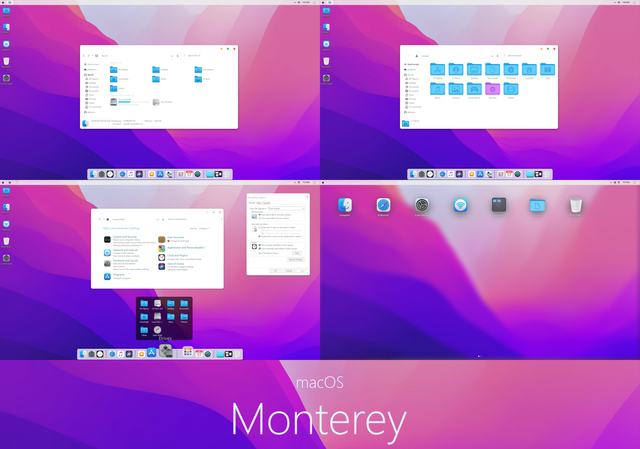This screenshot has width=640, height=449.
Task: Click Safari icon in top-left screenshot dock
Action: pos(122,174)
